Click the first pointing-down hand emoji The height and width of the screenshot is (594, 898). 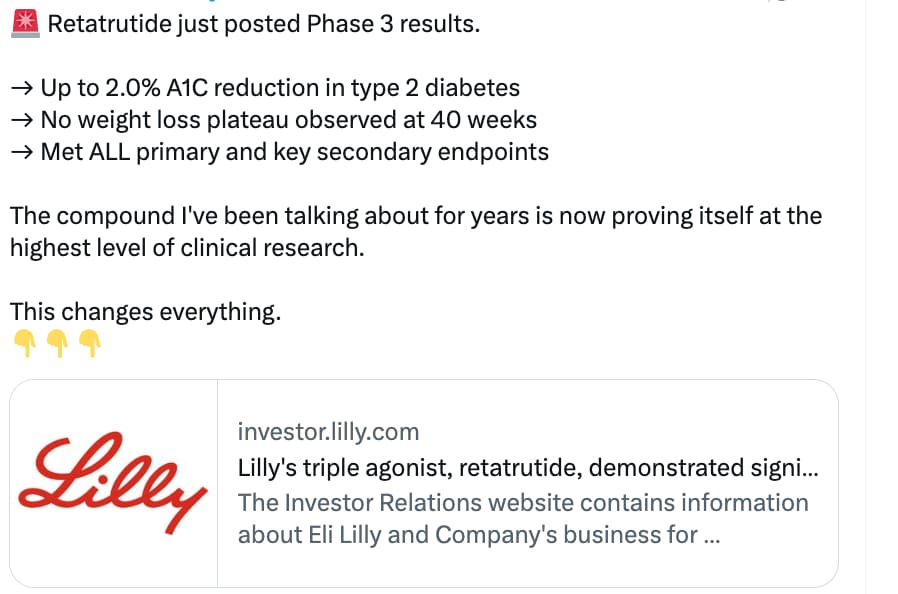click(25, 344)
